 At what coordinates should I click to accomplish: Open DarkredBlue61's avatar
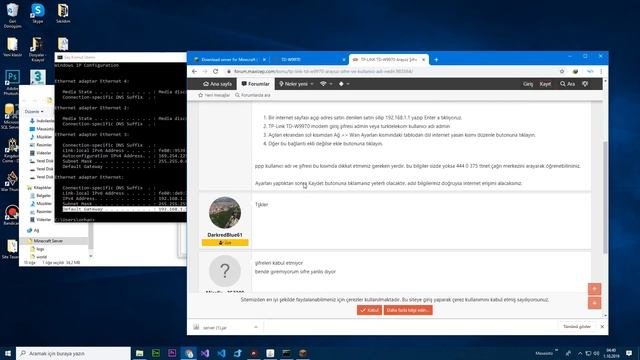[x=225, y=213]
